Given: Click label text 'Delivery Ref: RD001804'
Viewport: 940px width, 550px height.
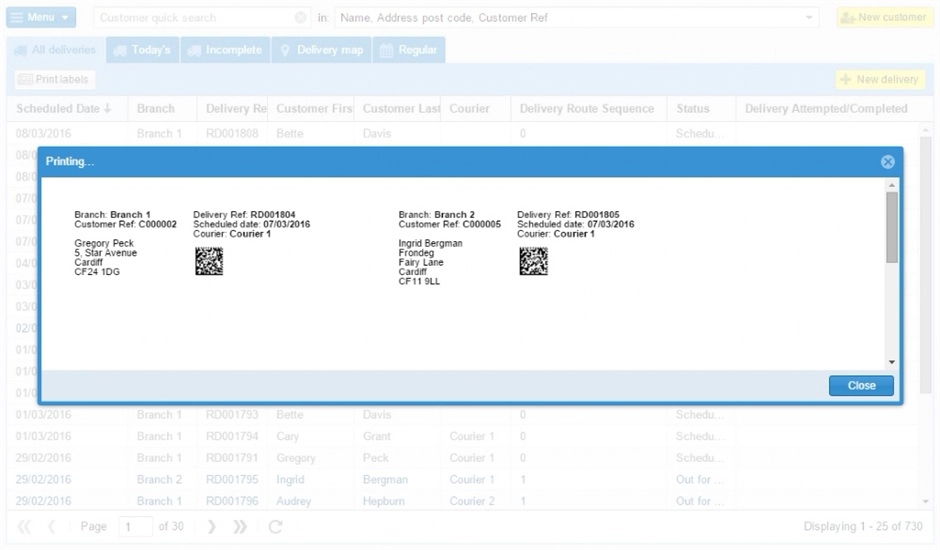Looking at the screenshot, I should coord(244,215).
